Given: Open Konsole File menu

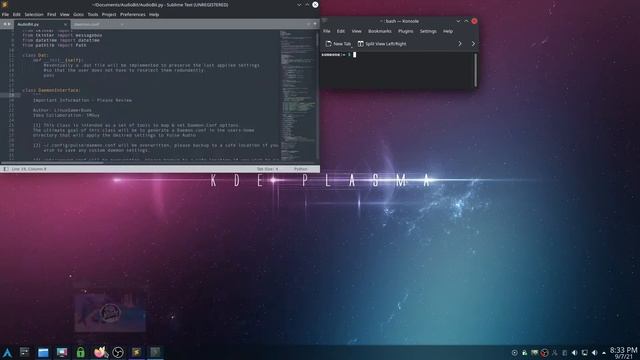Looking at the screenshot, I should (x=327, y=31).
